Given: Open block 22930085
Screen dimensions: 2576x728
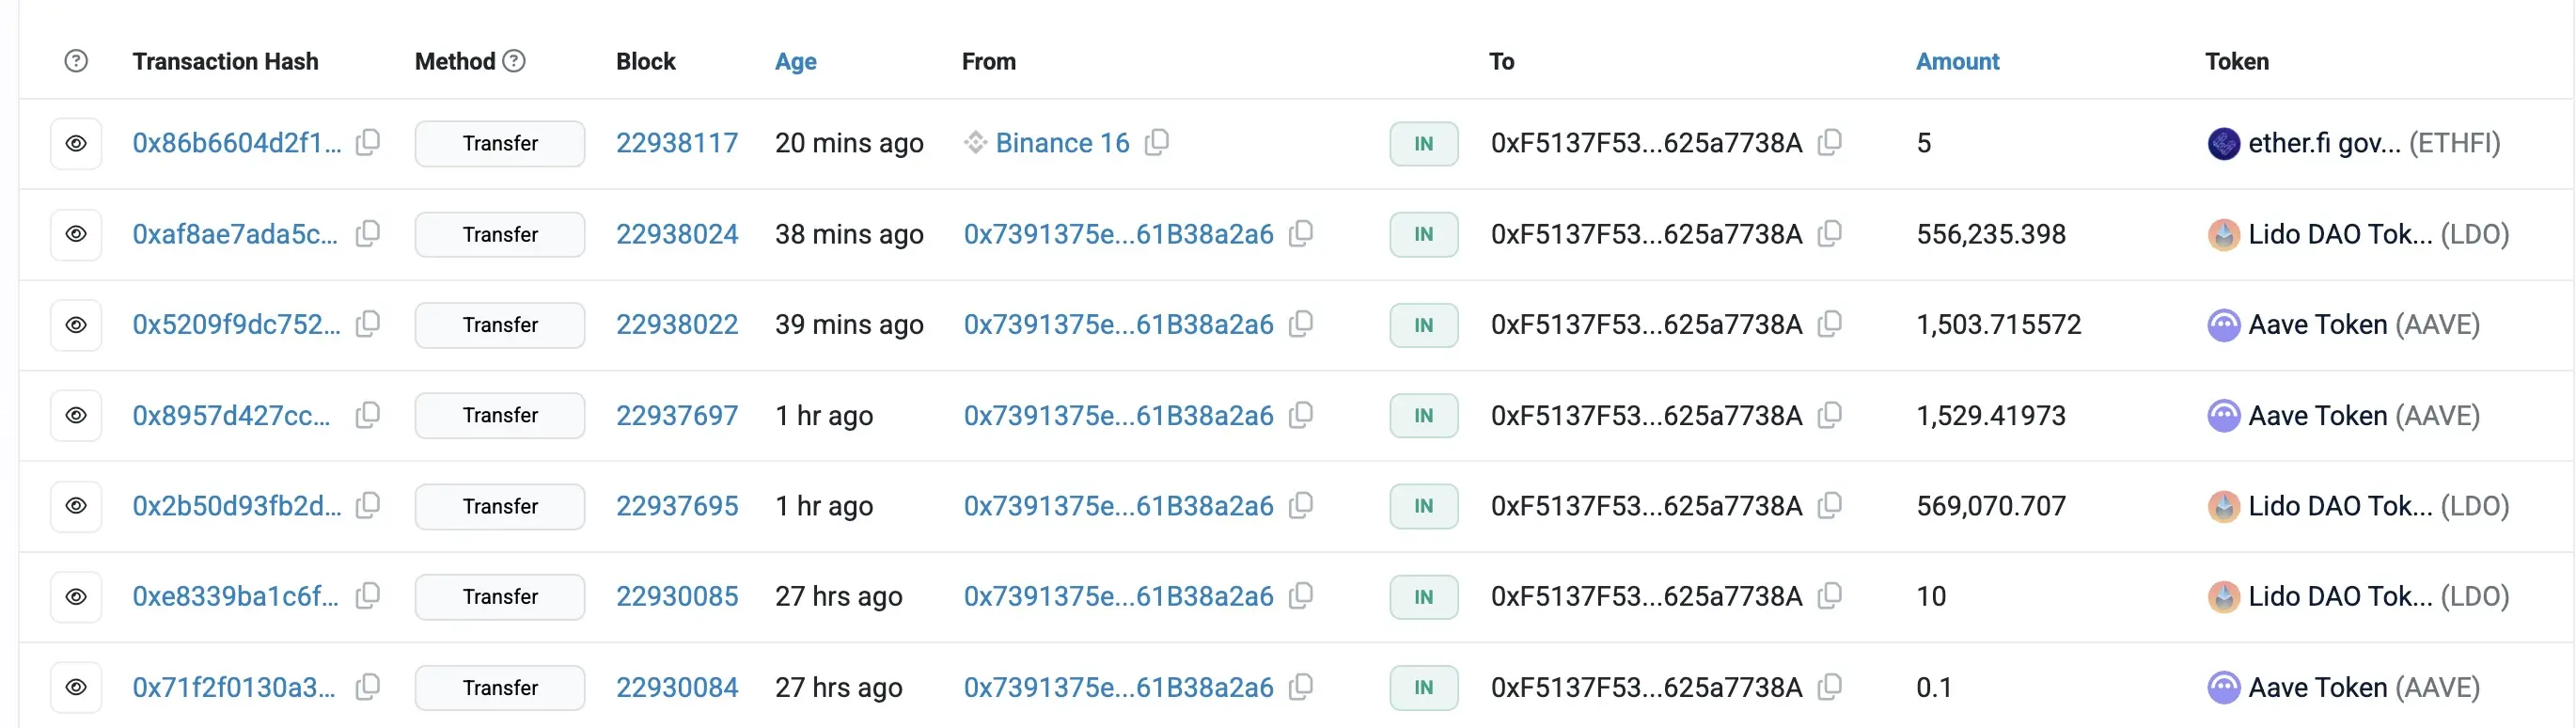Looking at the screenshot, I should click(677, 596).
